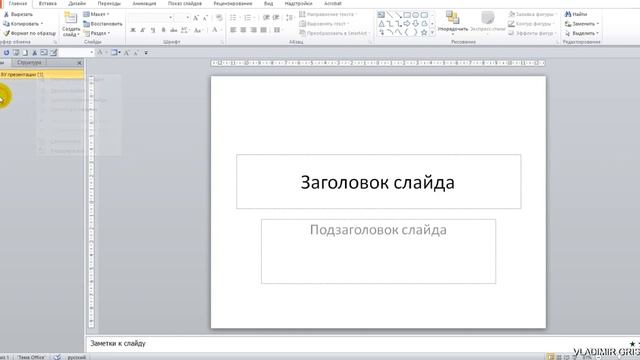Click Создать слайд to add a new slide
Viewport: 640px width, 360px height.
(x=71, y=24)
